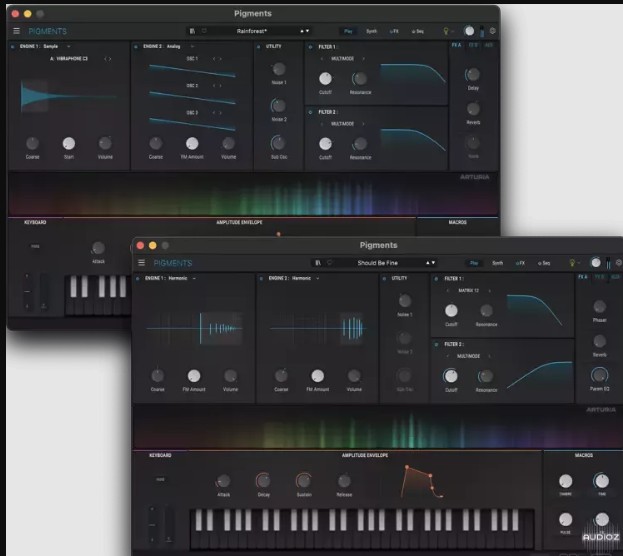
Task: Click lightbulb tips icon in Rainforest window
Action: pyautogui.click(x=446, y=31)
